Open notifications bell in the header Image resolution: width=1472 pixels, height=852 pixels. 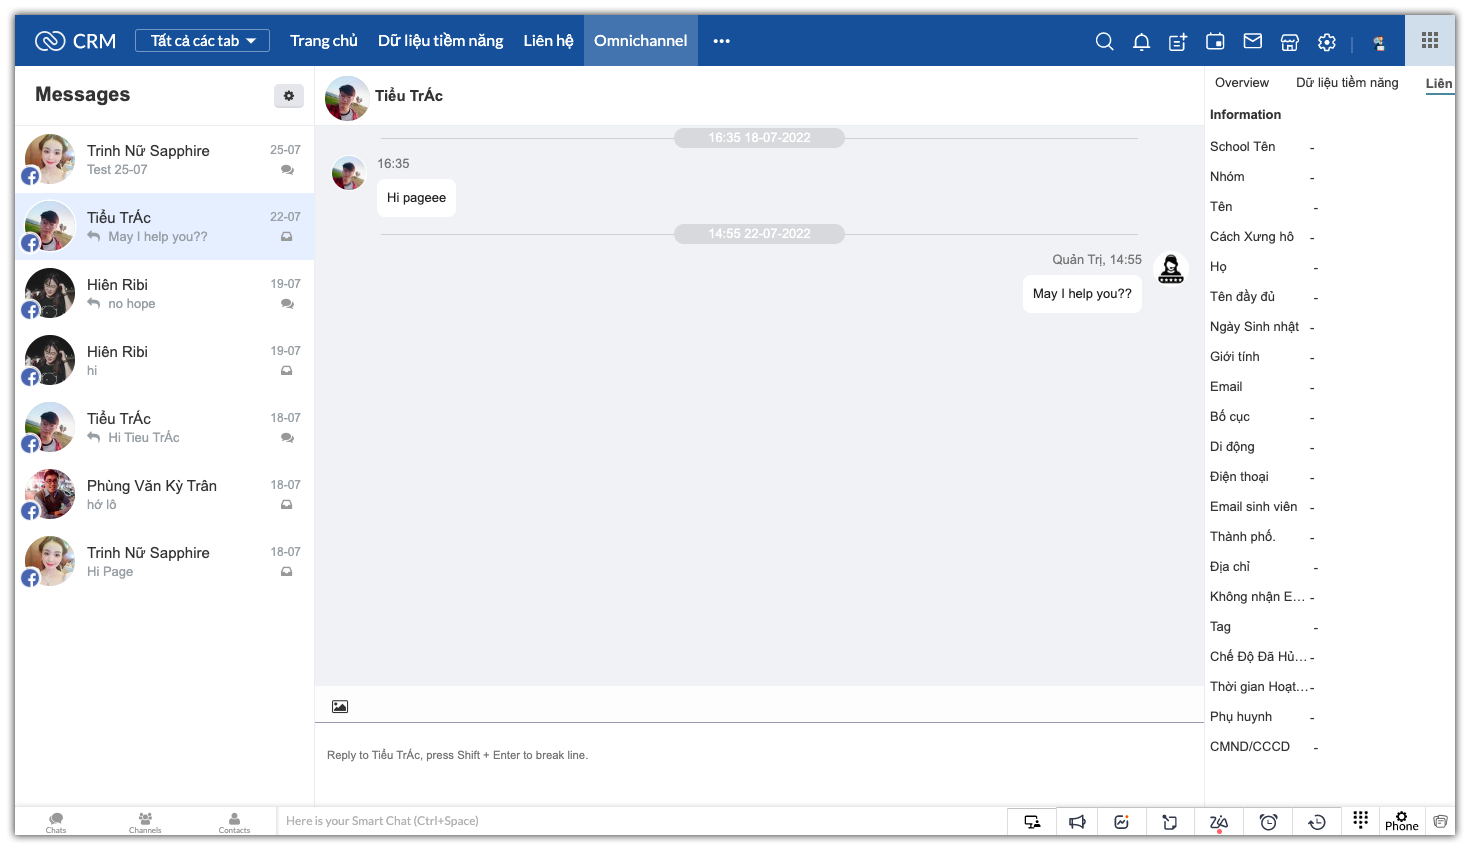(1141, 41)
